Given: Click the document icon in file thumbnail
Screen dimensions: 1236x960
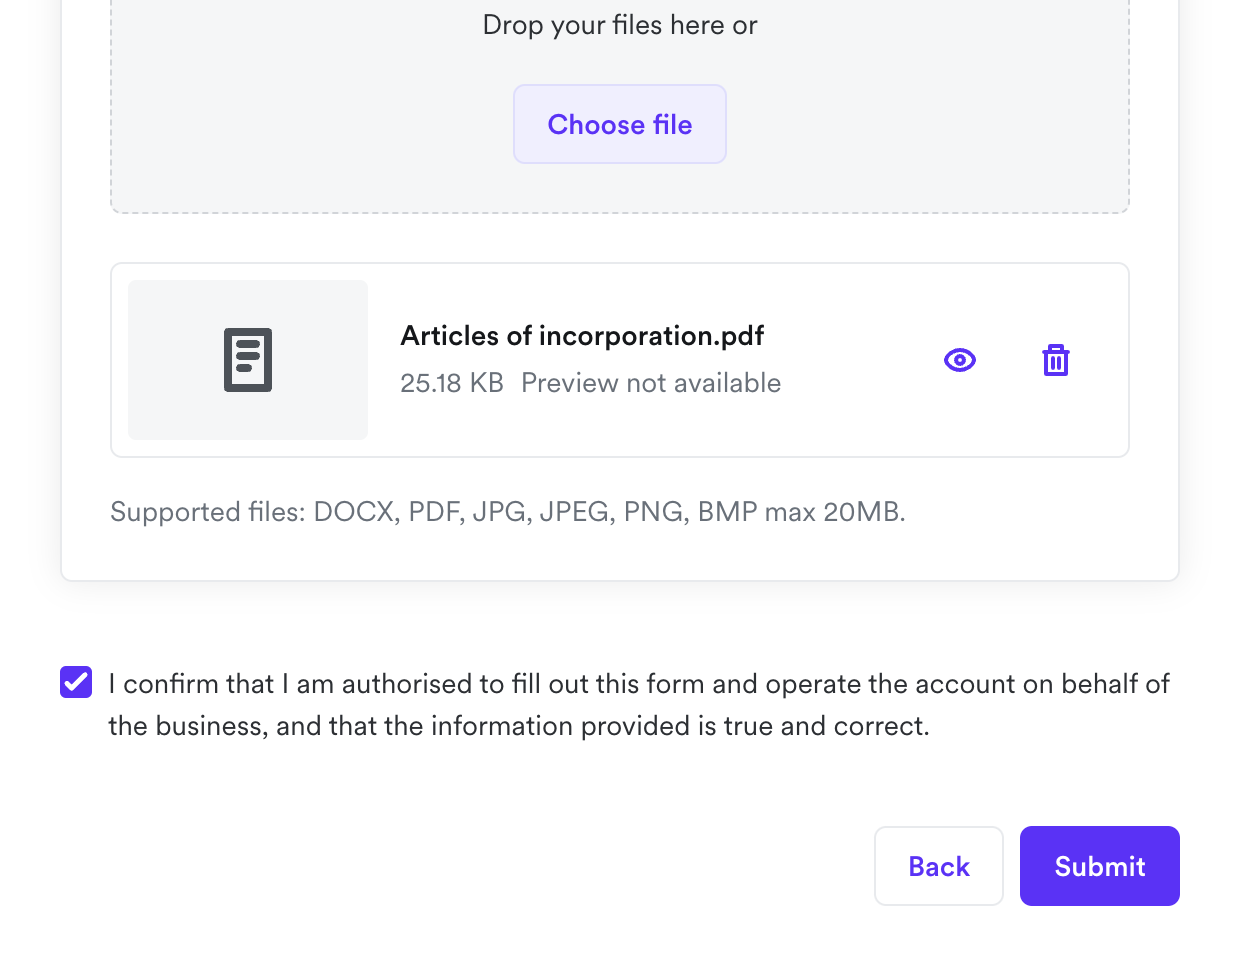Looking at the screenshot, I should 248,360.
